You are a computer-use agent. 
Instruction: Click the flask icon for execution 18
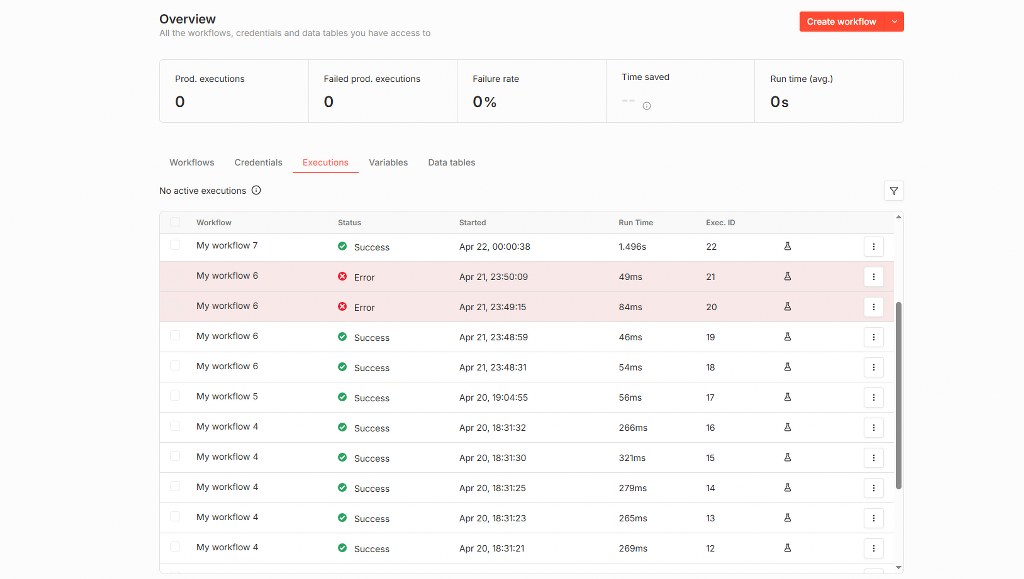[787, 367]
